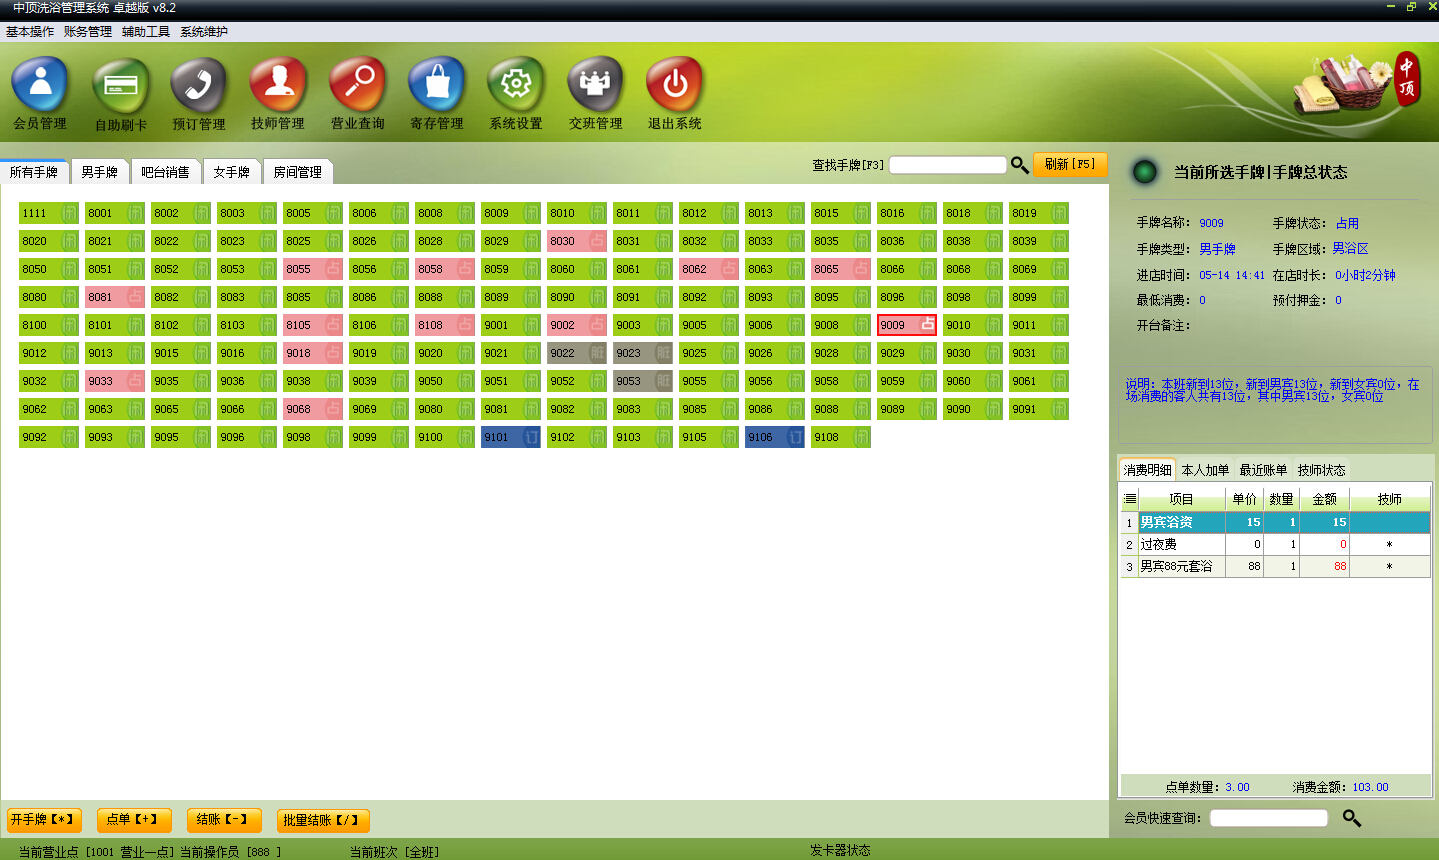Select occupied locker tag 8030

point(576,241)
